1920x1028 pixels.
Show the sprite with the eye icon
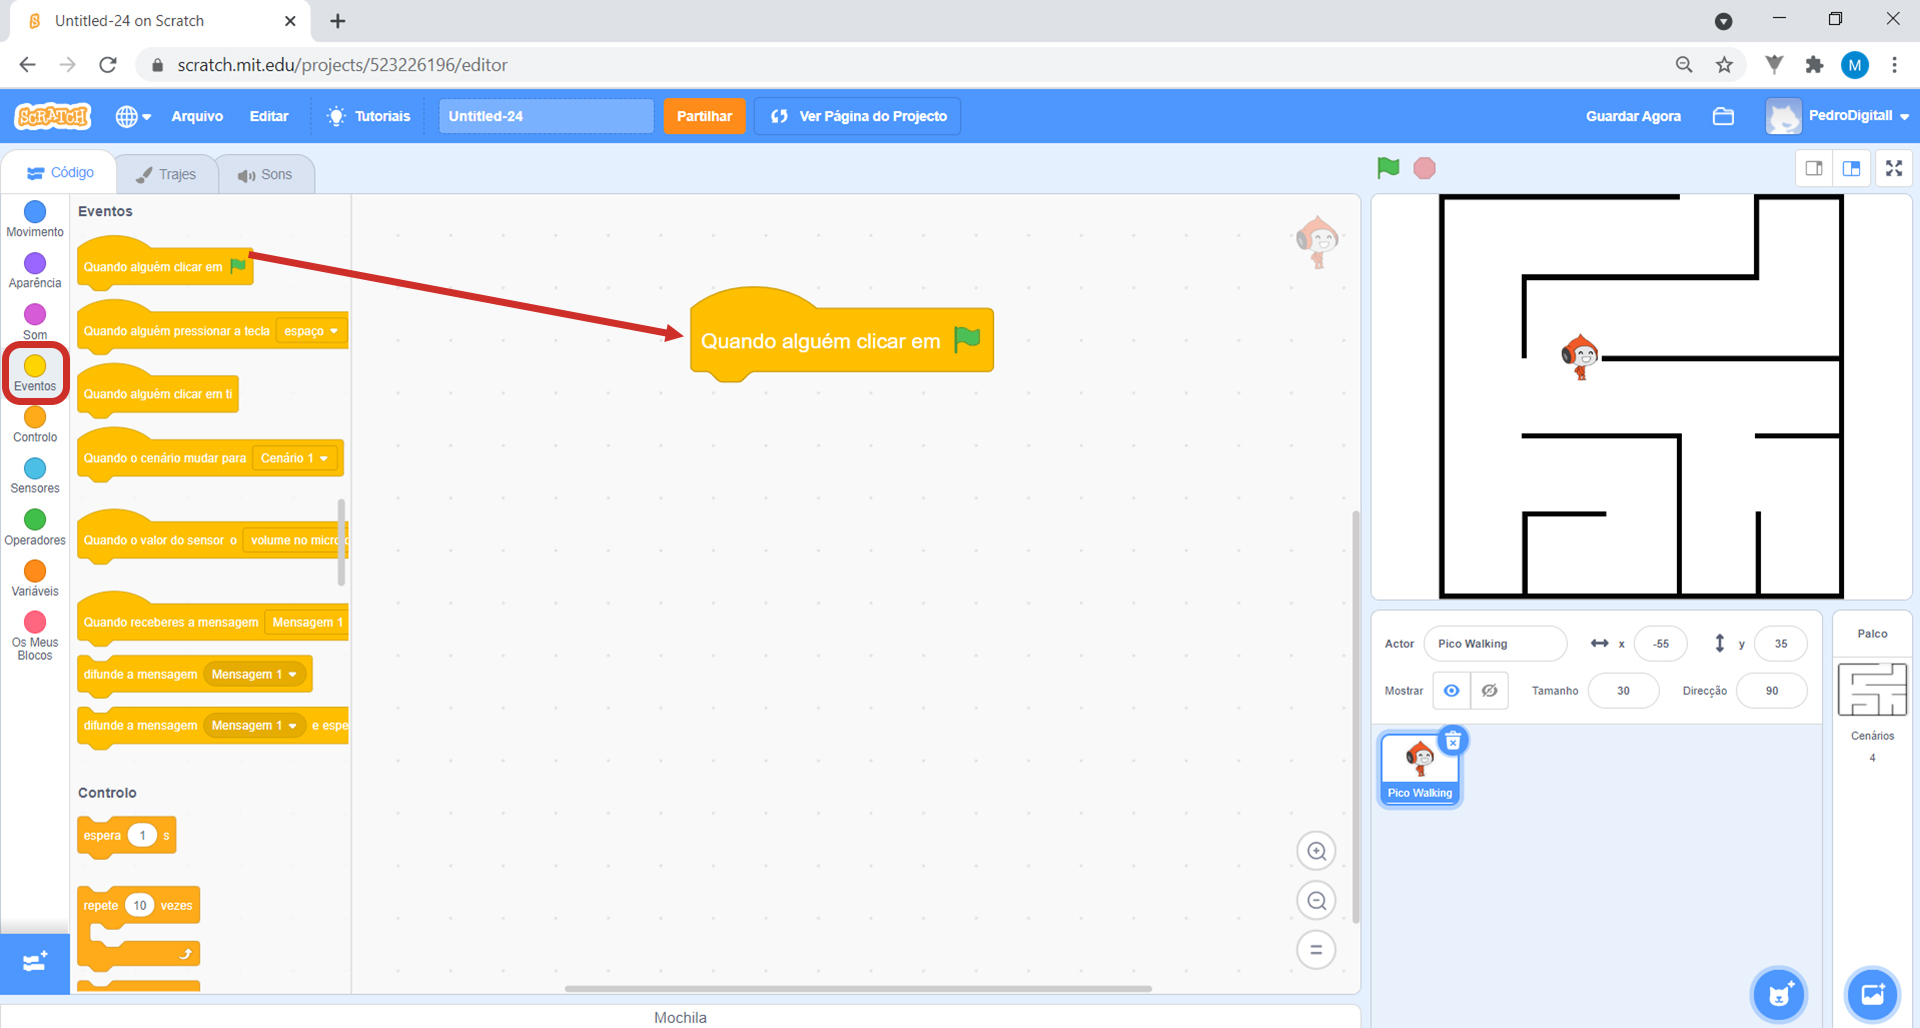tap(1452, 690)
